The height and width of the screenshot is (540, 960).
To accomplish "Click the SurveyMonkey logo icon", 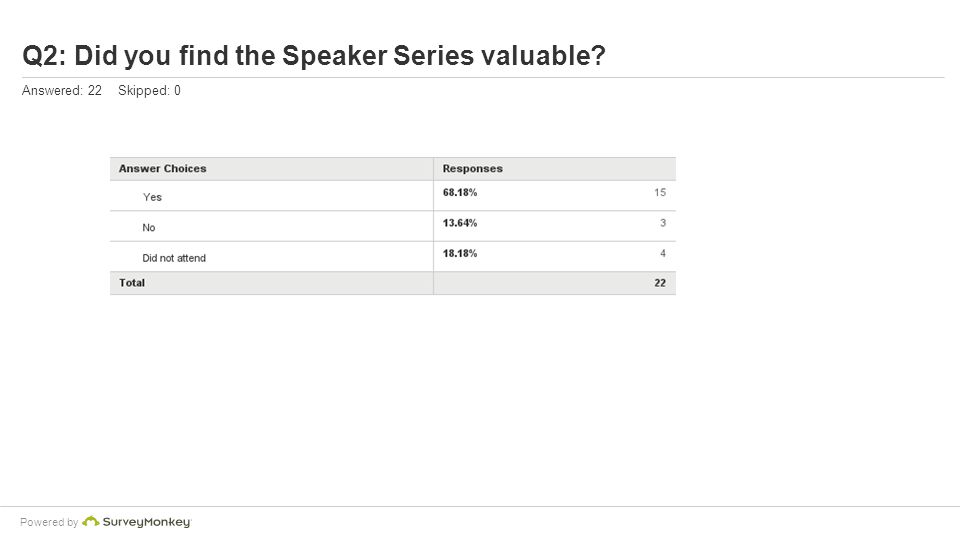I will coord(91,522).
